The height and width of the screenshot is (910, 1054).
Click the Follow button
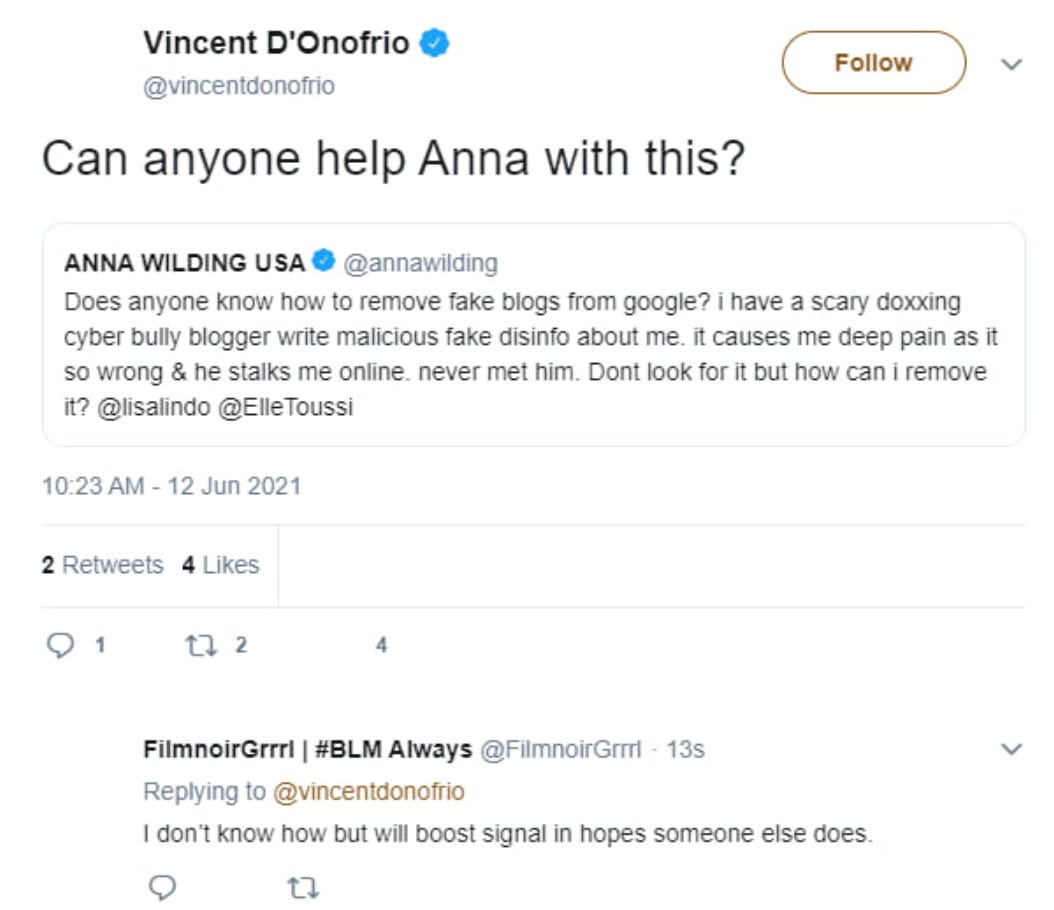(873, 63)
